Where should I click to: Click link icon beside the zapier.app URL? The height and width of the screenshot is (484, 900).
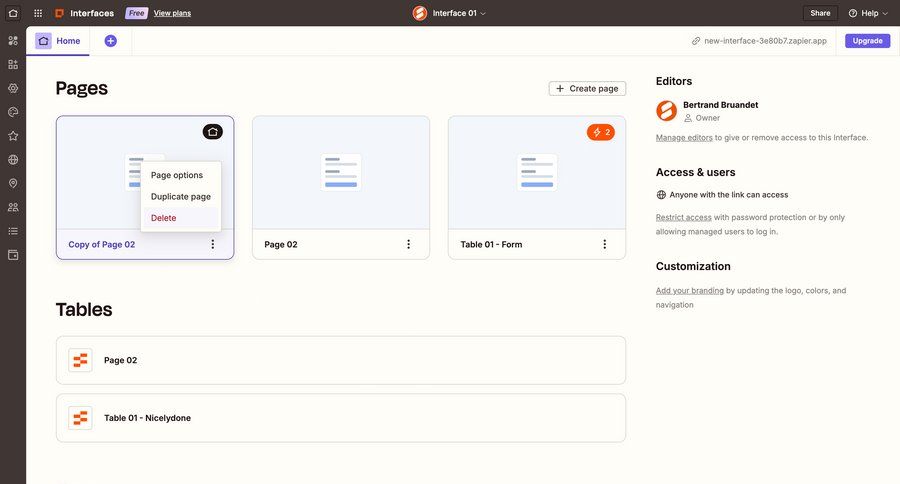pos(696,41)
